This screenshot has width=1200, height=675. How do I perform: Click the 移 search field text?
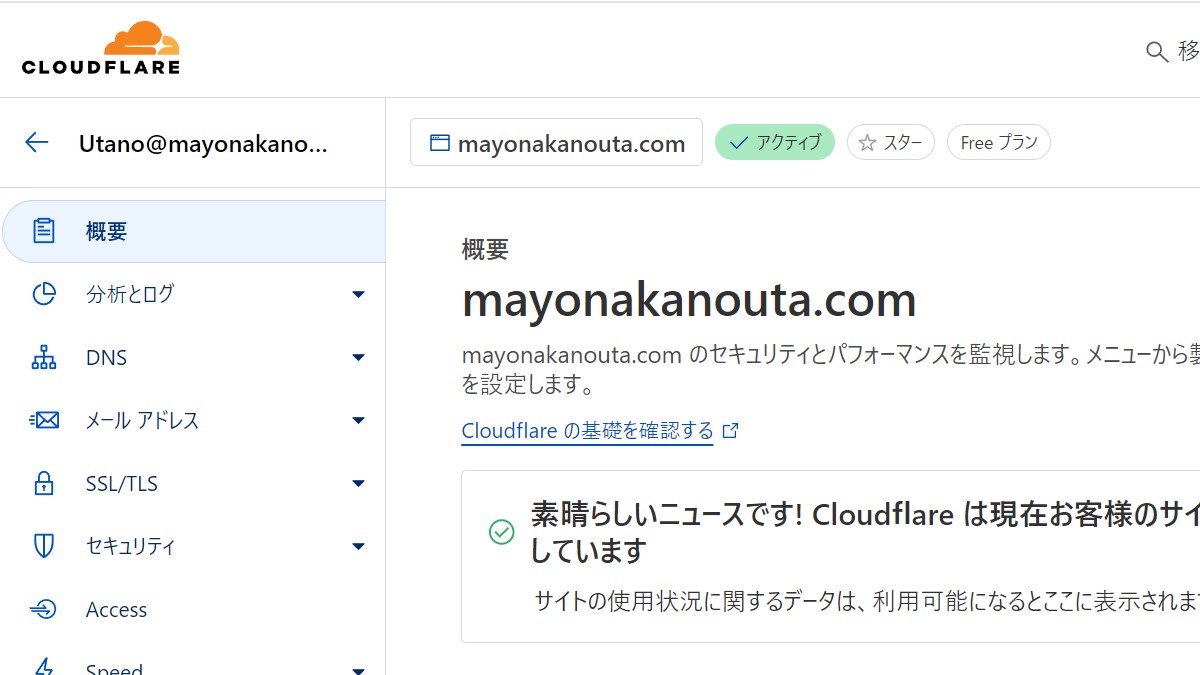coord(1188,51)
